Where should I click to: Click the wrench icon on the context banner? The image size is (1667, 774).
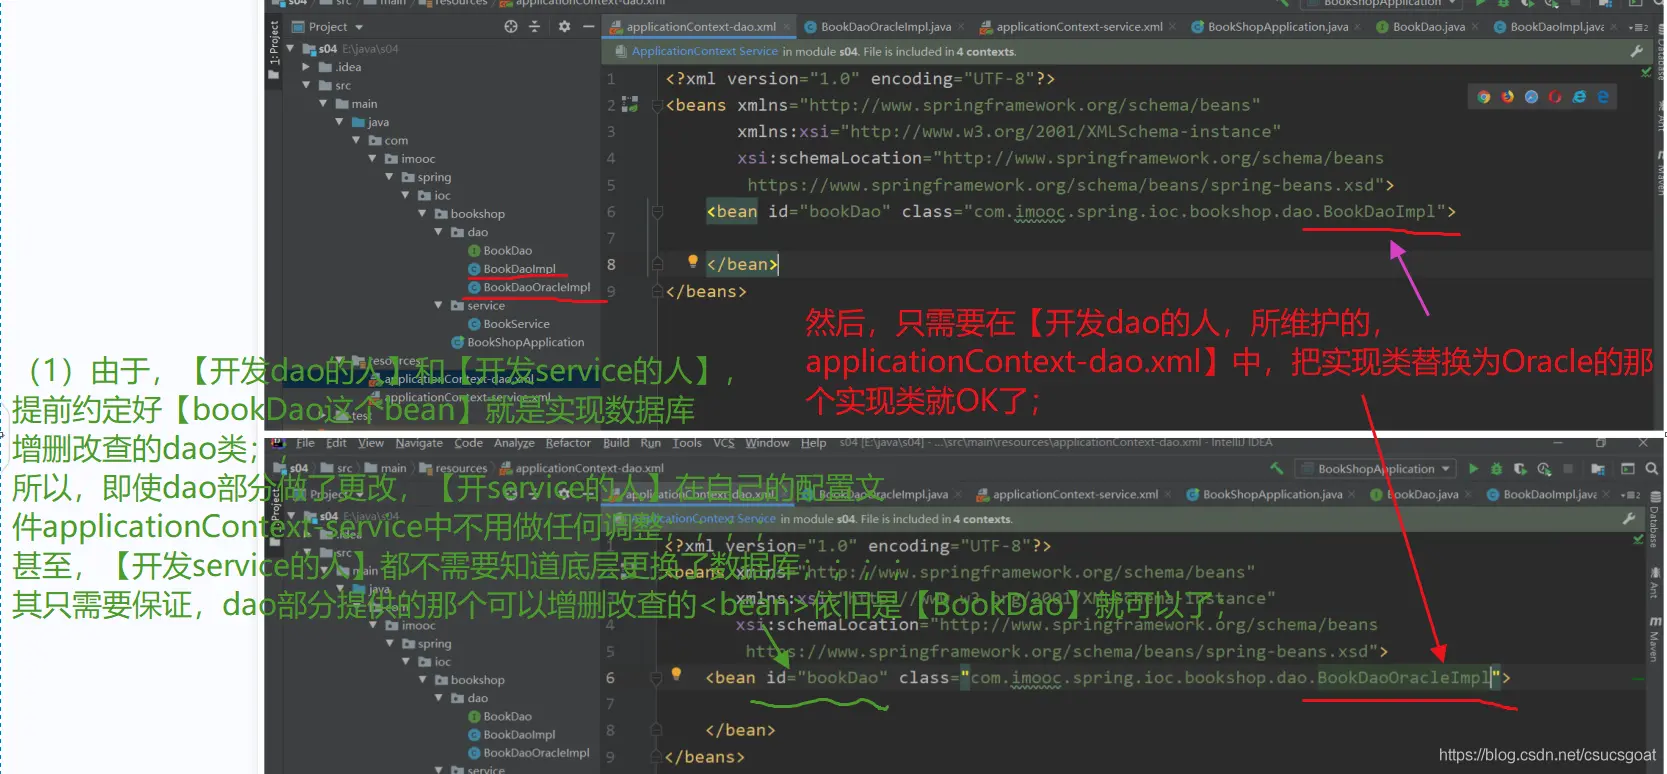[x=1637, y=52]
